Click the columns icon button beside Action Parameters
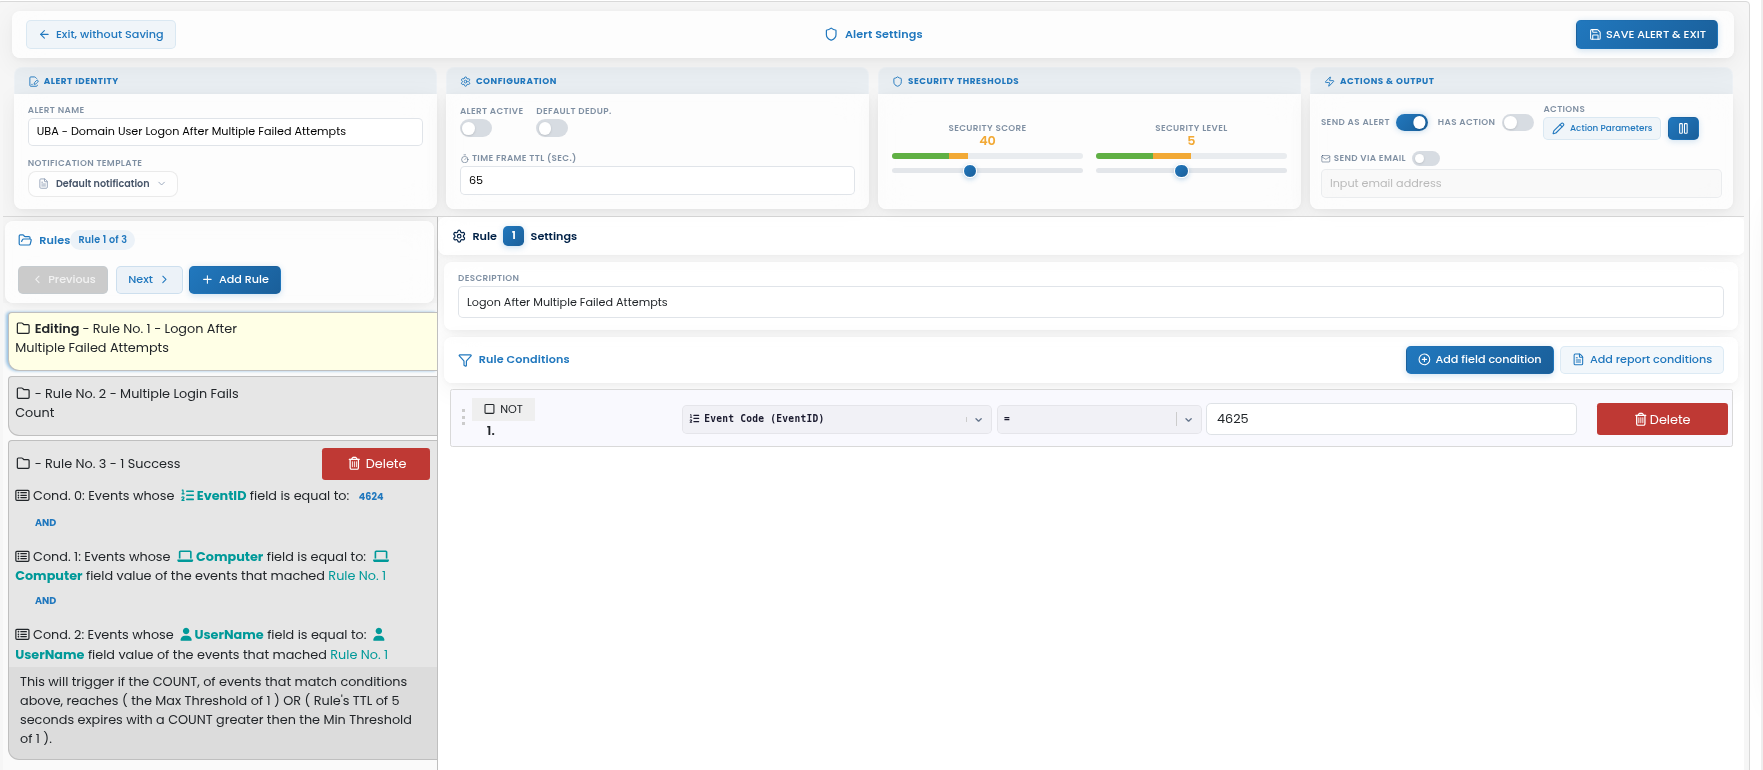 [1683, 128]
